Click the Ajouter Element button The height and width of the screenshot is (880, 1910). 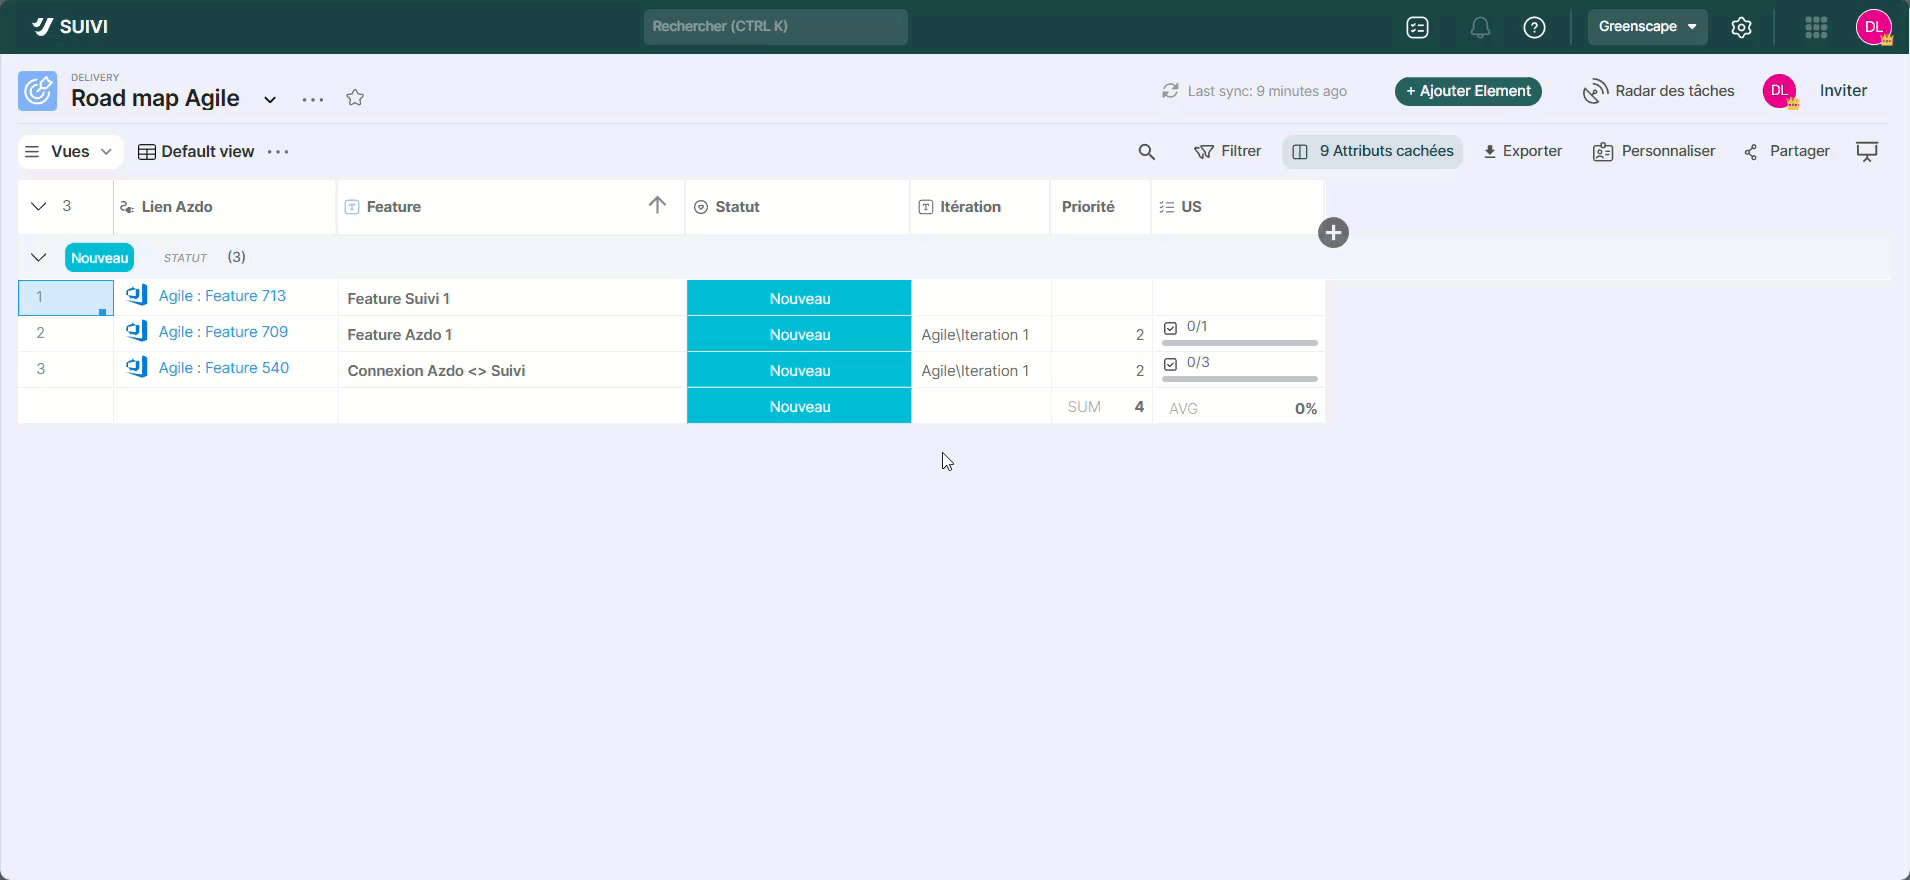(1468, 91)
